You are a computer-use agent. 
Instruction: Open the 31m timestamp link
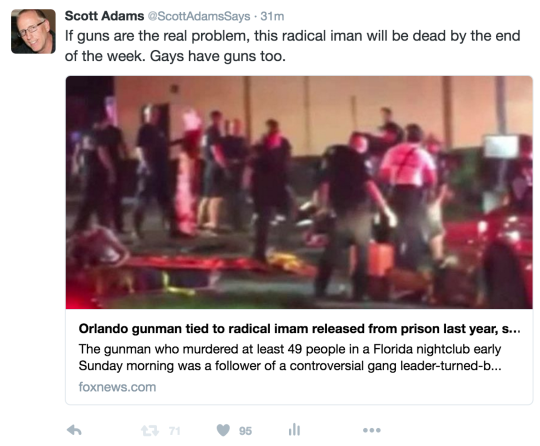(272, 16)
